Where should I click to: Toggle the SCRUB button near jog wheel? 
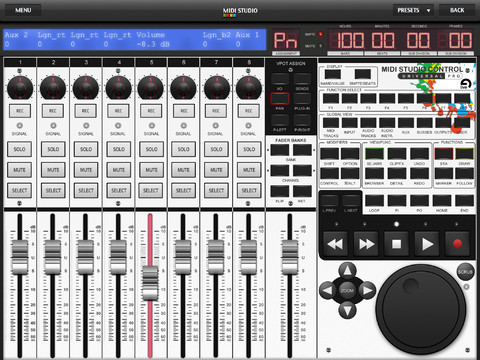coord(465,272)
